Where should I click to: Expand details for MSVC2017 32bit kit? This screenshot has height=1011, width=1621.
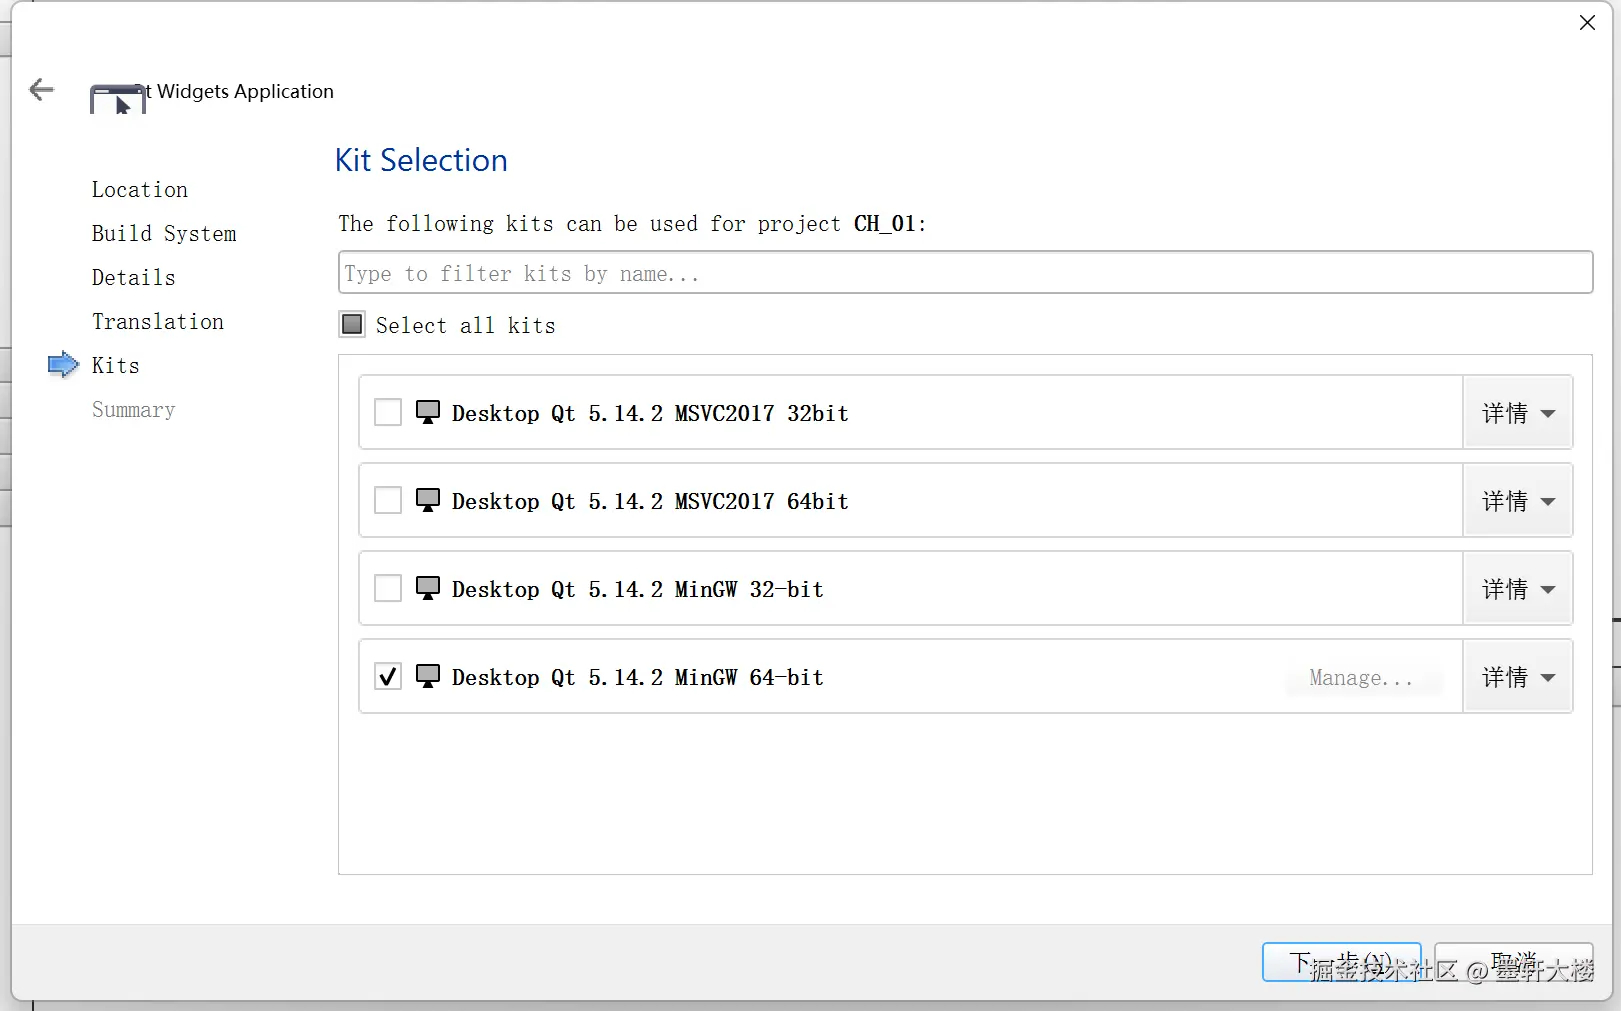click(x=1517, y=413)
